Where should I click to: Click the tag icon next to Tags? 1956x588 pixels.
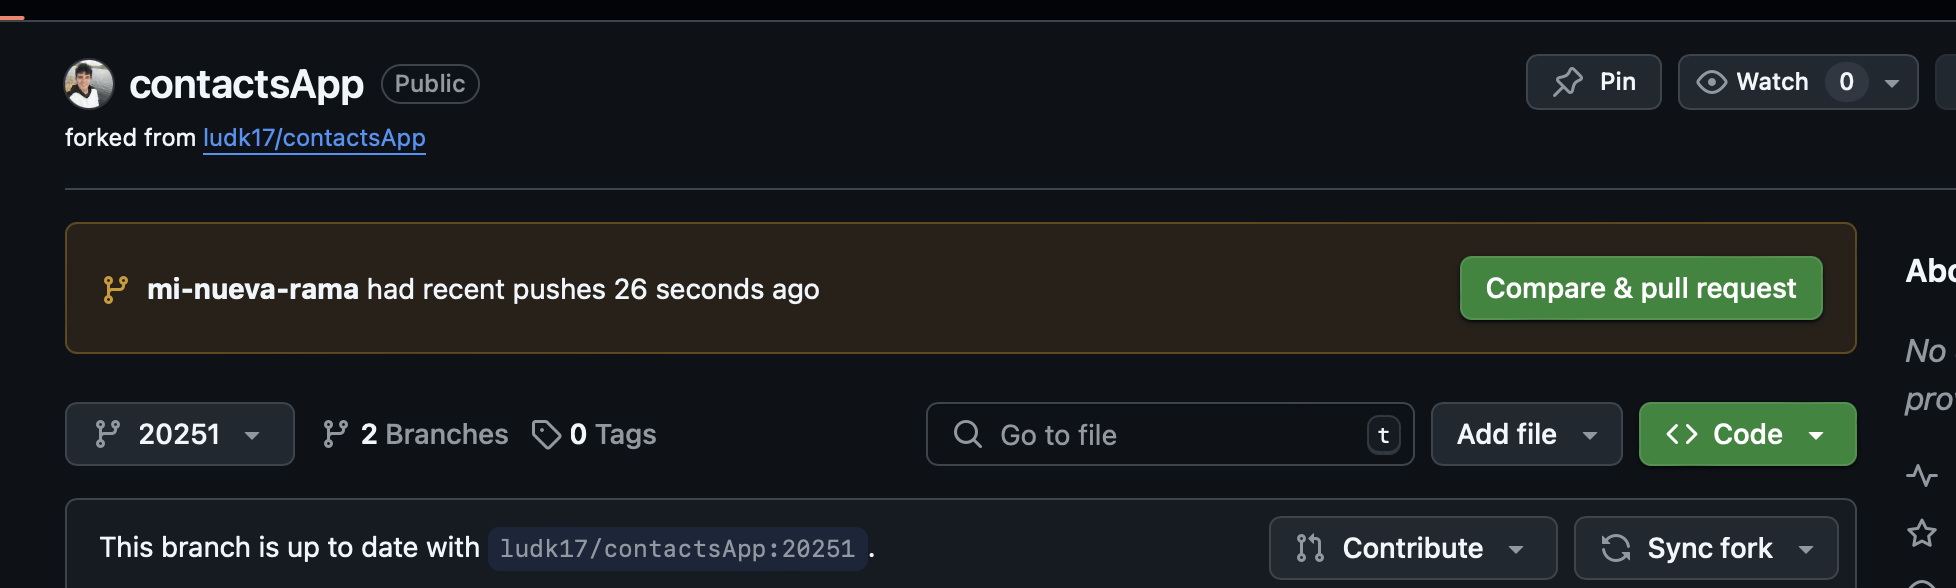point(546,434)
